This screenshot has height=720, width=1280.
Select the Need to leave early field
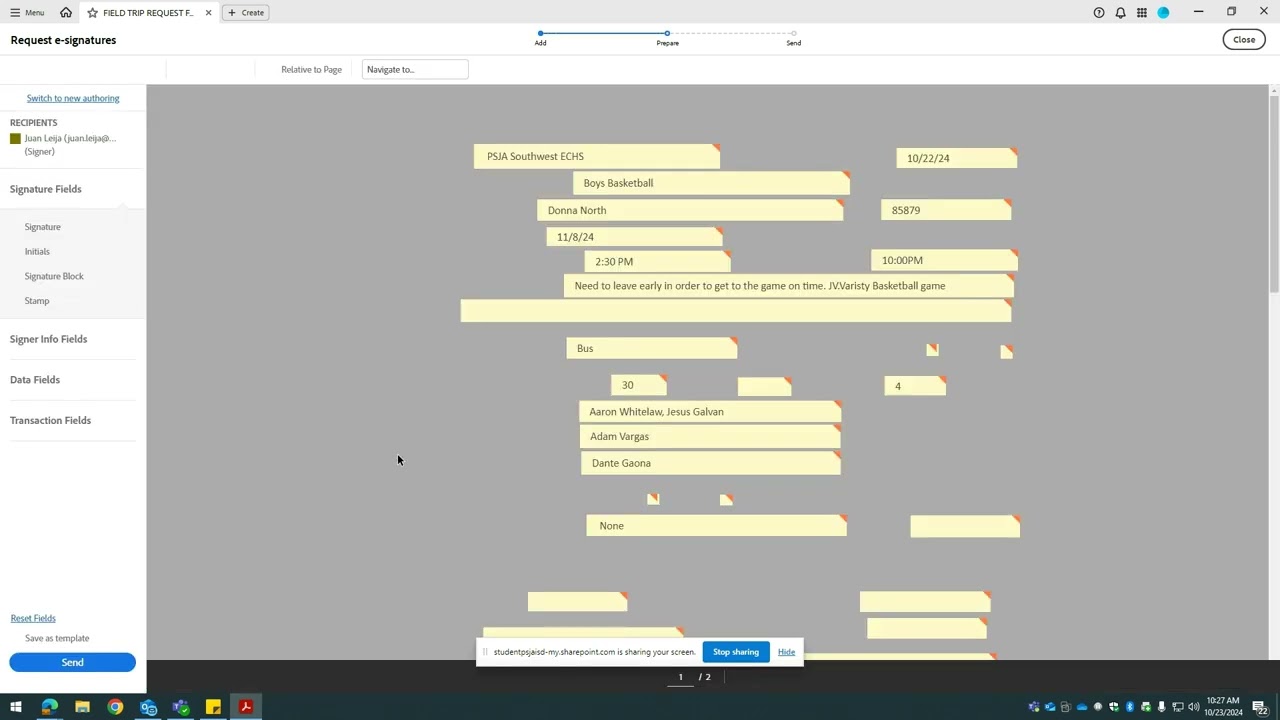pyautogui.click(x=788, y=286)
